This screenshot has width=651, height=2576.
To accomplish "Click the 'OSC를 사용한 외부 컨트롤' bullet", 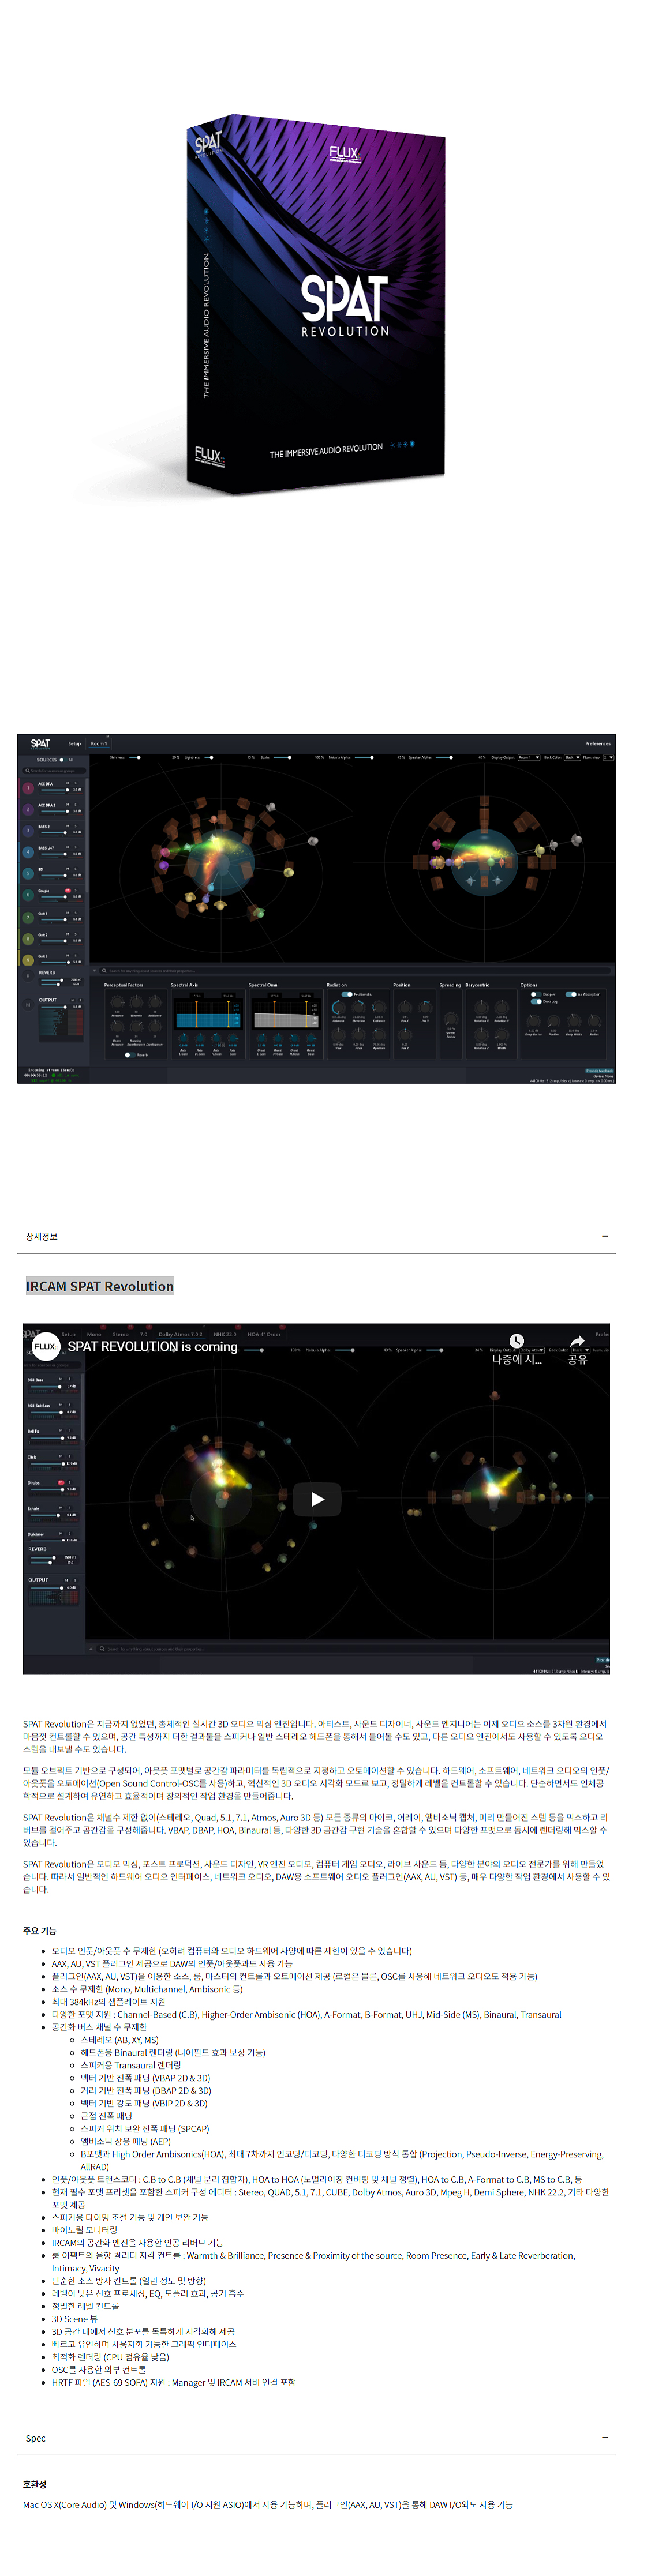I will (x=99, y=2369).
